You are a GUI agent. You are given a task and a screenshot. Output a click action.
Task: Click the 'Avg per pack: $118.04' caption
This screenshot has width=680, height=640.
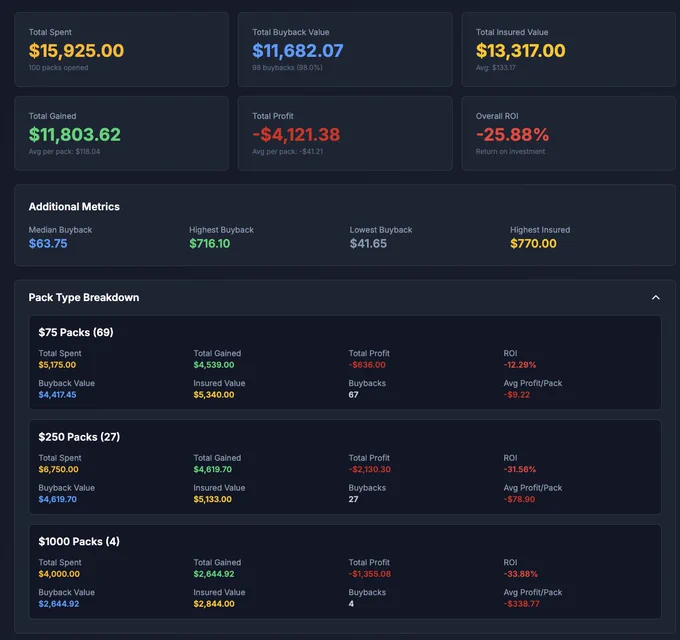pos(64,151)
